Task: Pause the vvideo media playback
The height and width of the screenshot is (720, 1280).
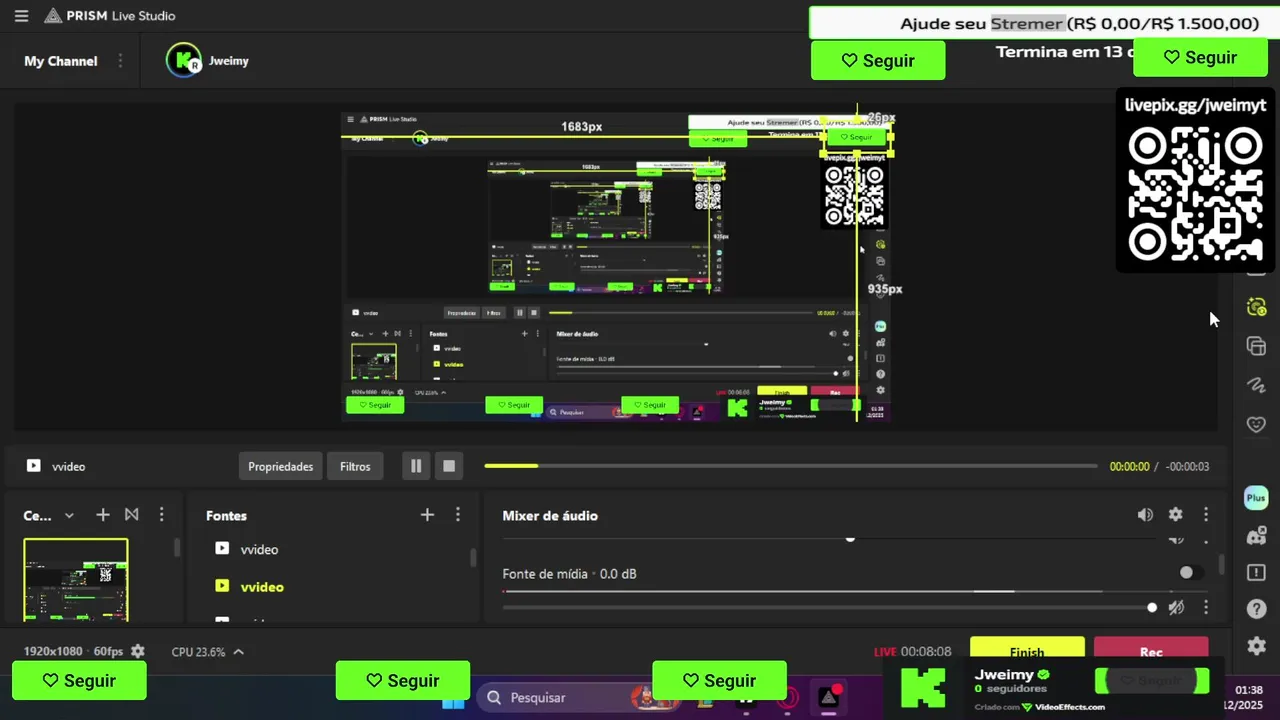Action: click(x=416, y=466)
